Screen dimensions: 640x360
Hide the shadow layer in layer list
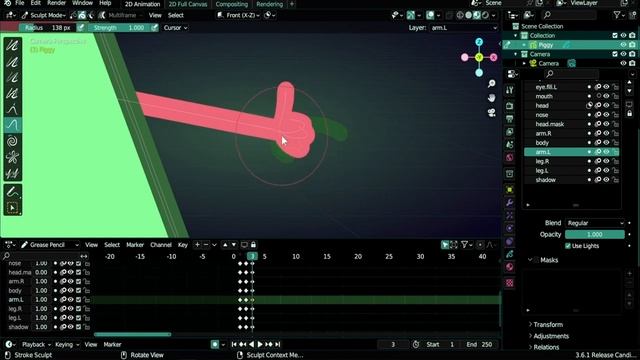[x=607, y=180]
